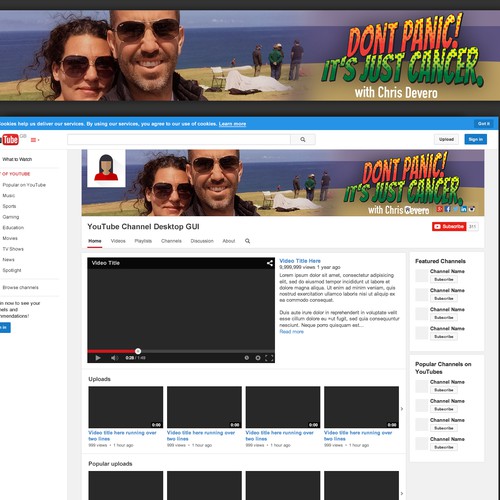Click the magnifier search button
Screen dimensions: 500x500
tap(303, 139)
